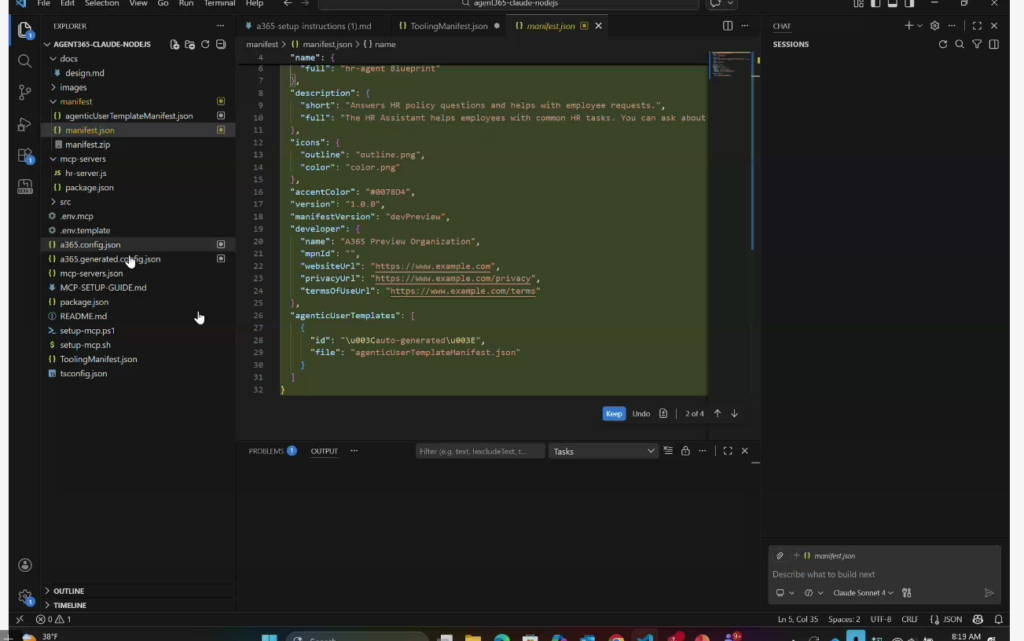
Task: Split the editor to the right
Action: 728,26
